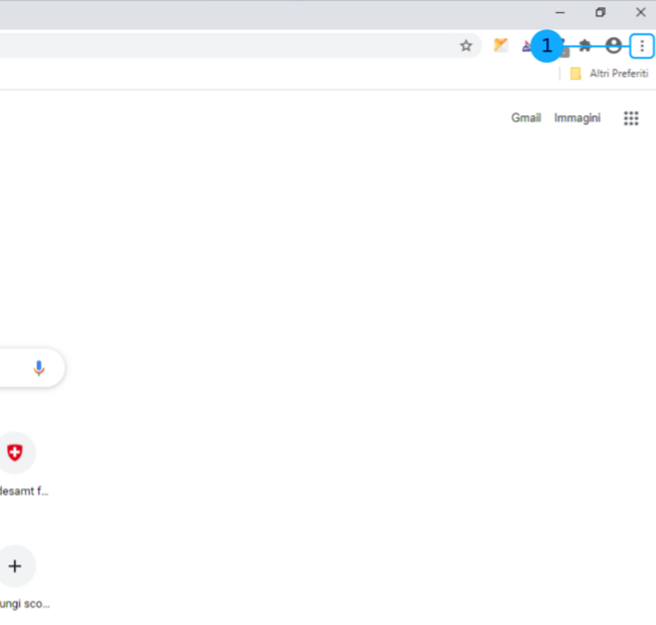
Task: Open the Gmail link
Action: 526,118
